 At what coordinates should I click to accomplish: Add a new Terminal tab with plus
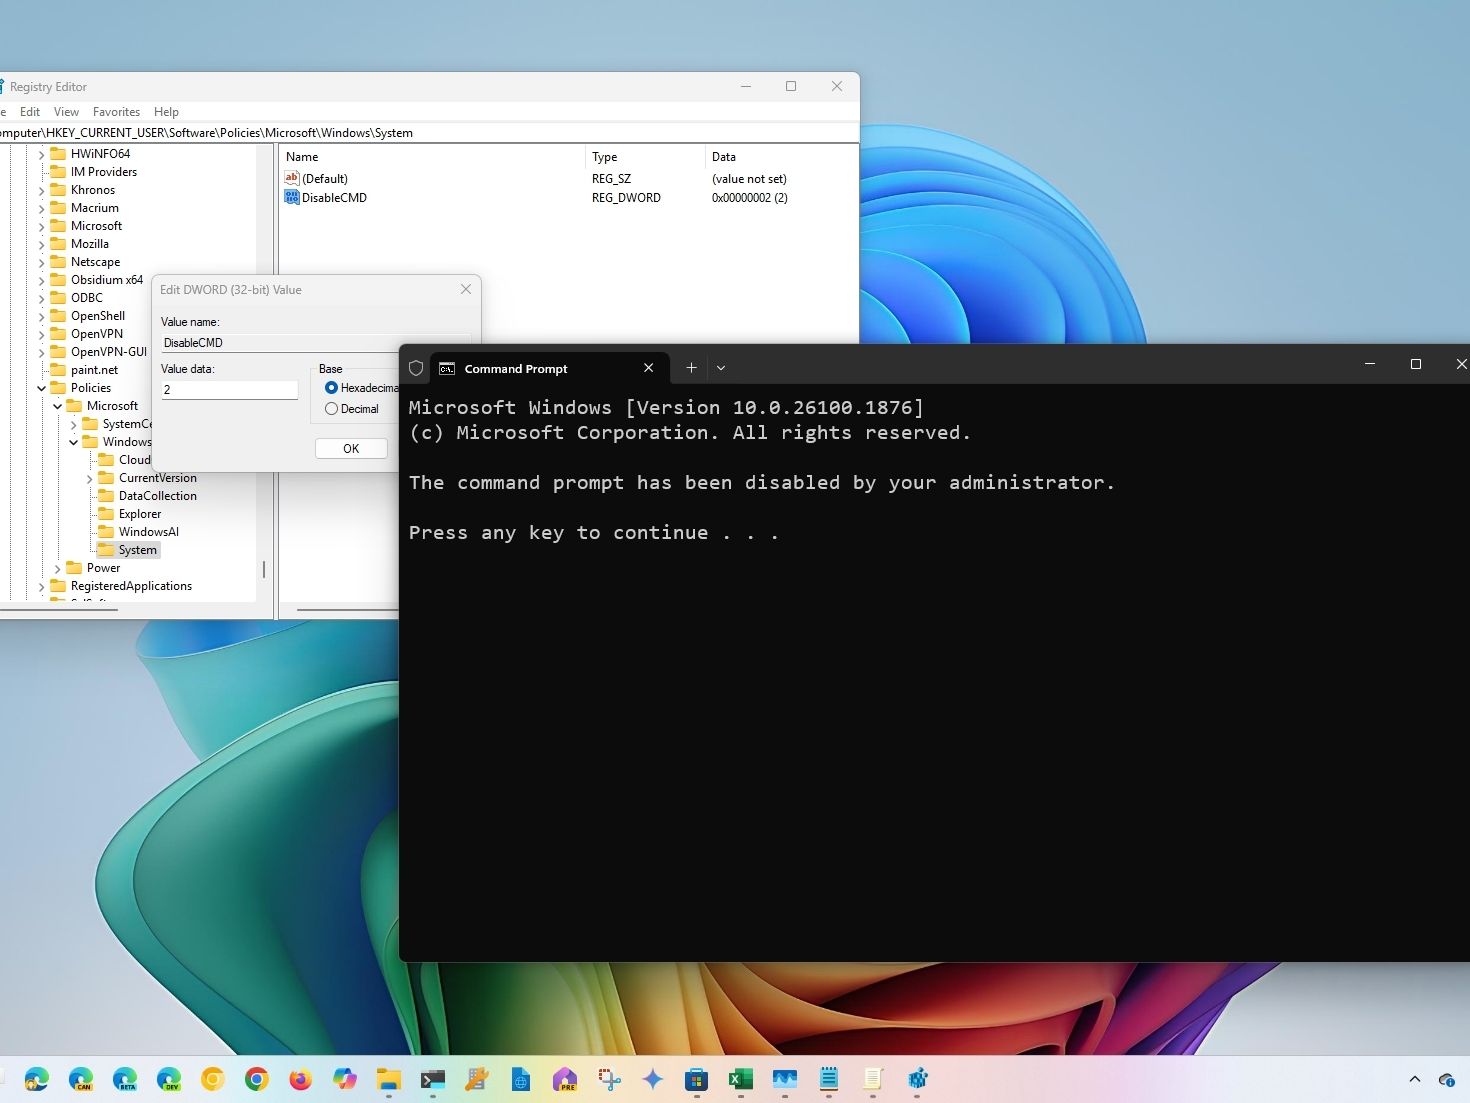coord(691,368)
